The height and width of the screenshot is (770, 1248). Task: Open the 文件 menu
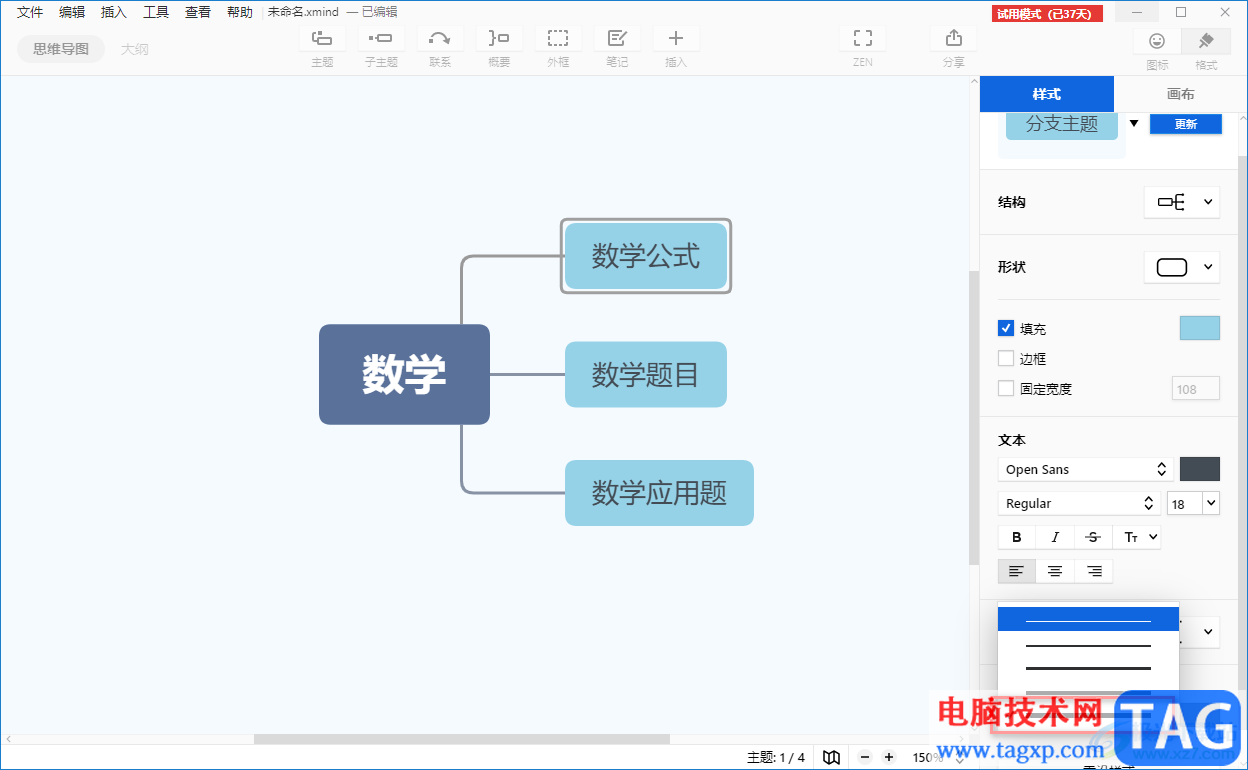30,12
